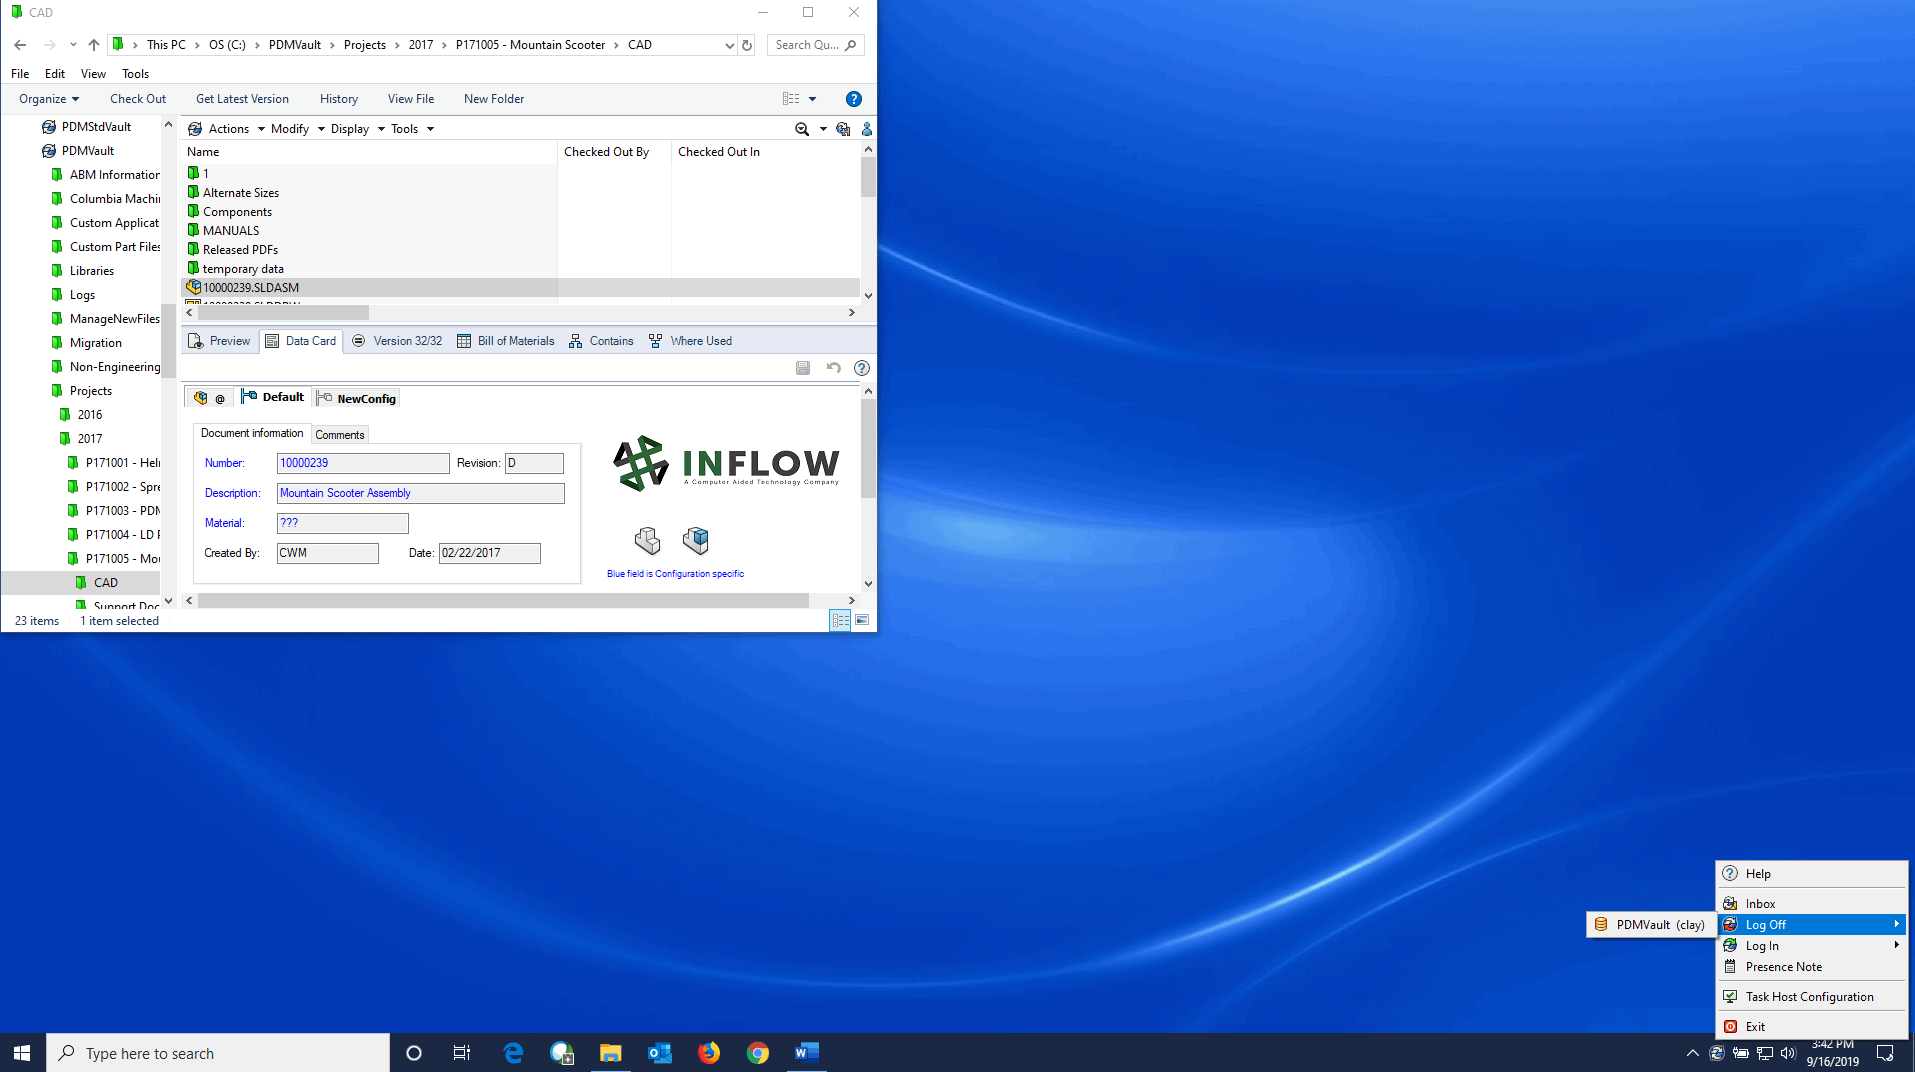Click the save data card disk icon
The height and width of the screenshot is (1072, 1915).
[803, 368]
